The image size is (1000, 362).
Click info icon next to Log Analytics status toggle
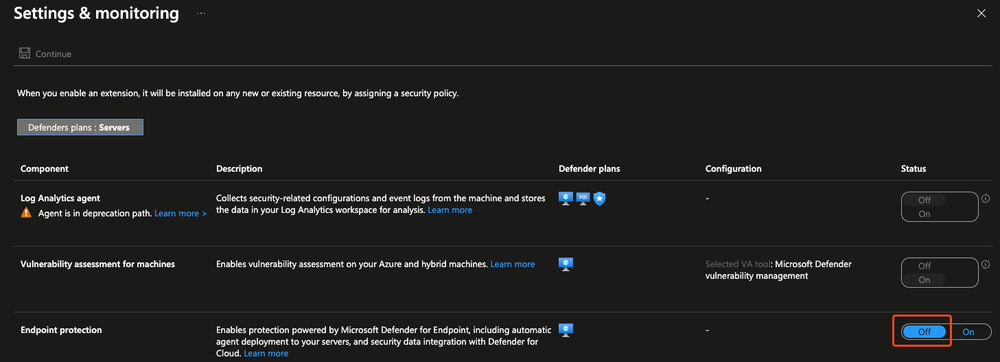coord(986,199)
